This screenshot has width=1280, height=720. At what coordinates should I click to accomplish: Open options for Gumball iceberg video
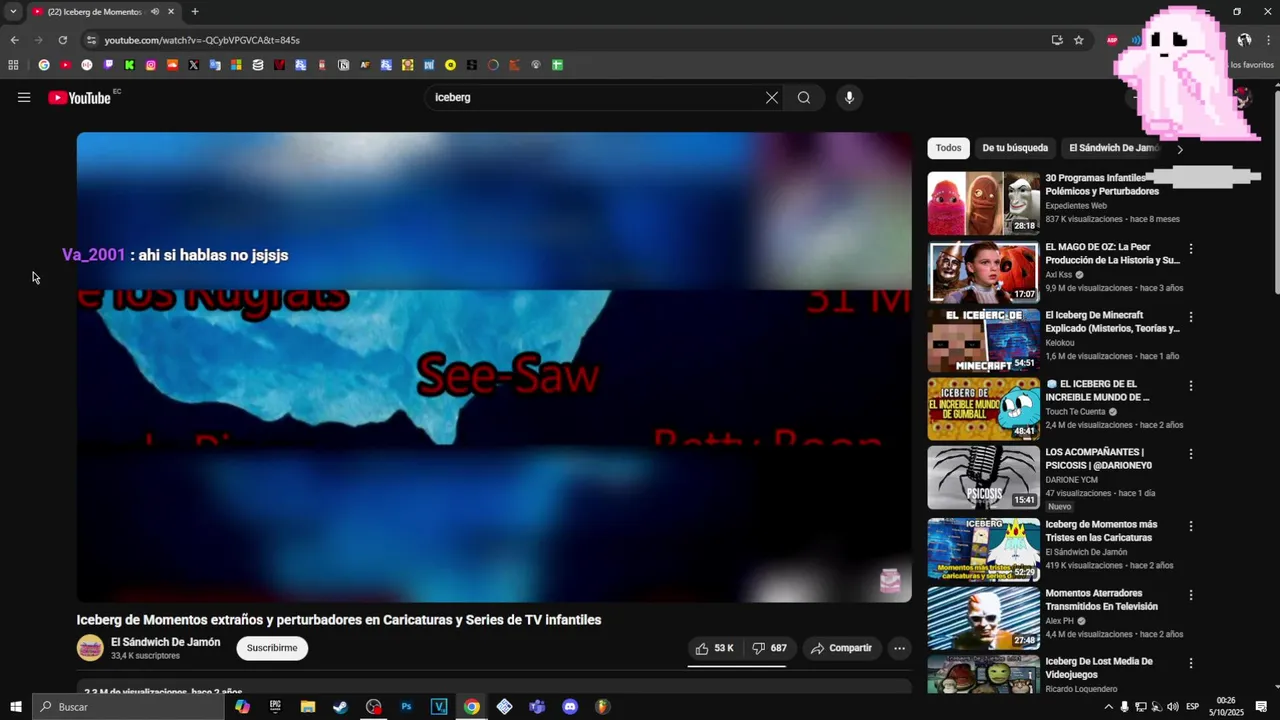1190,385
